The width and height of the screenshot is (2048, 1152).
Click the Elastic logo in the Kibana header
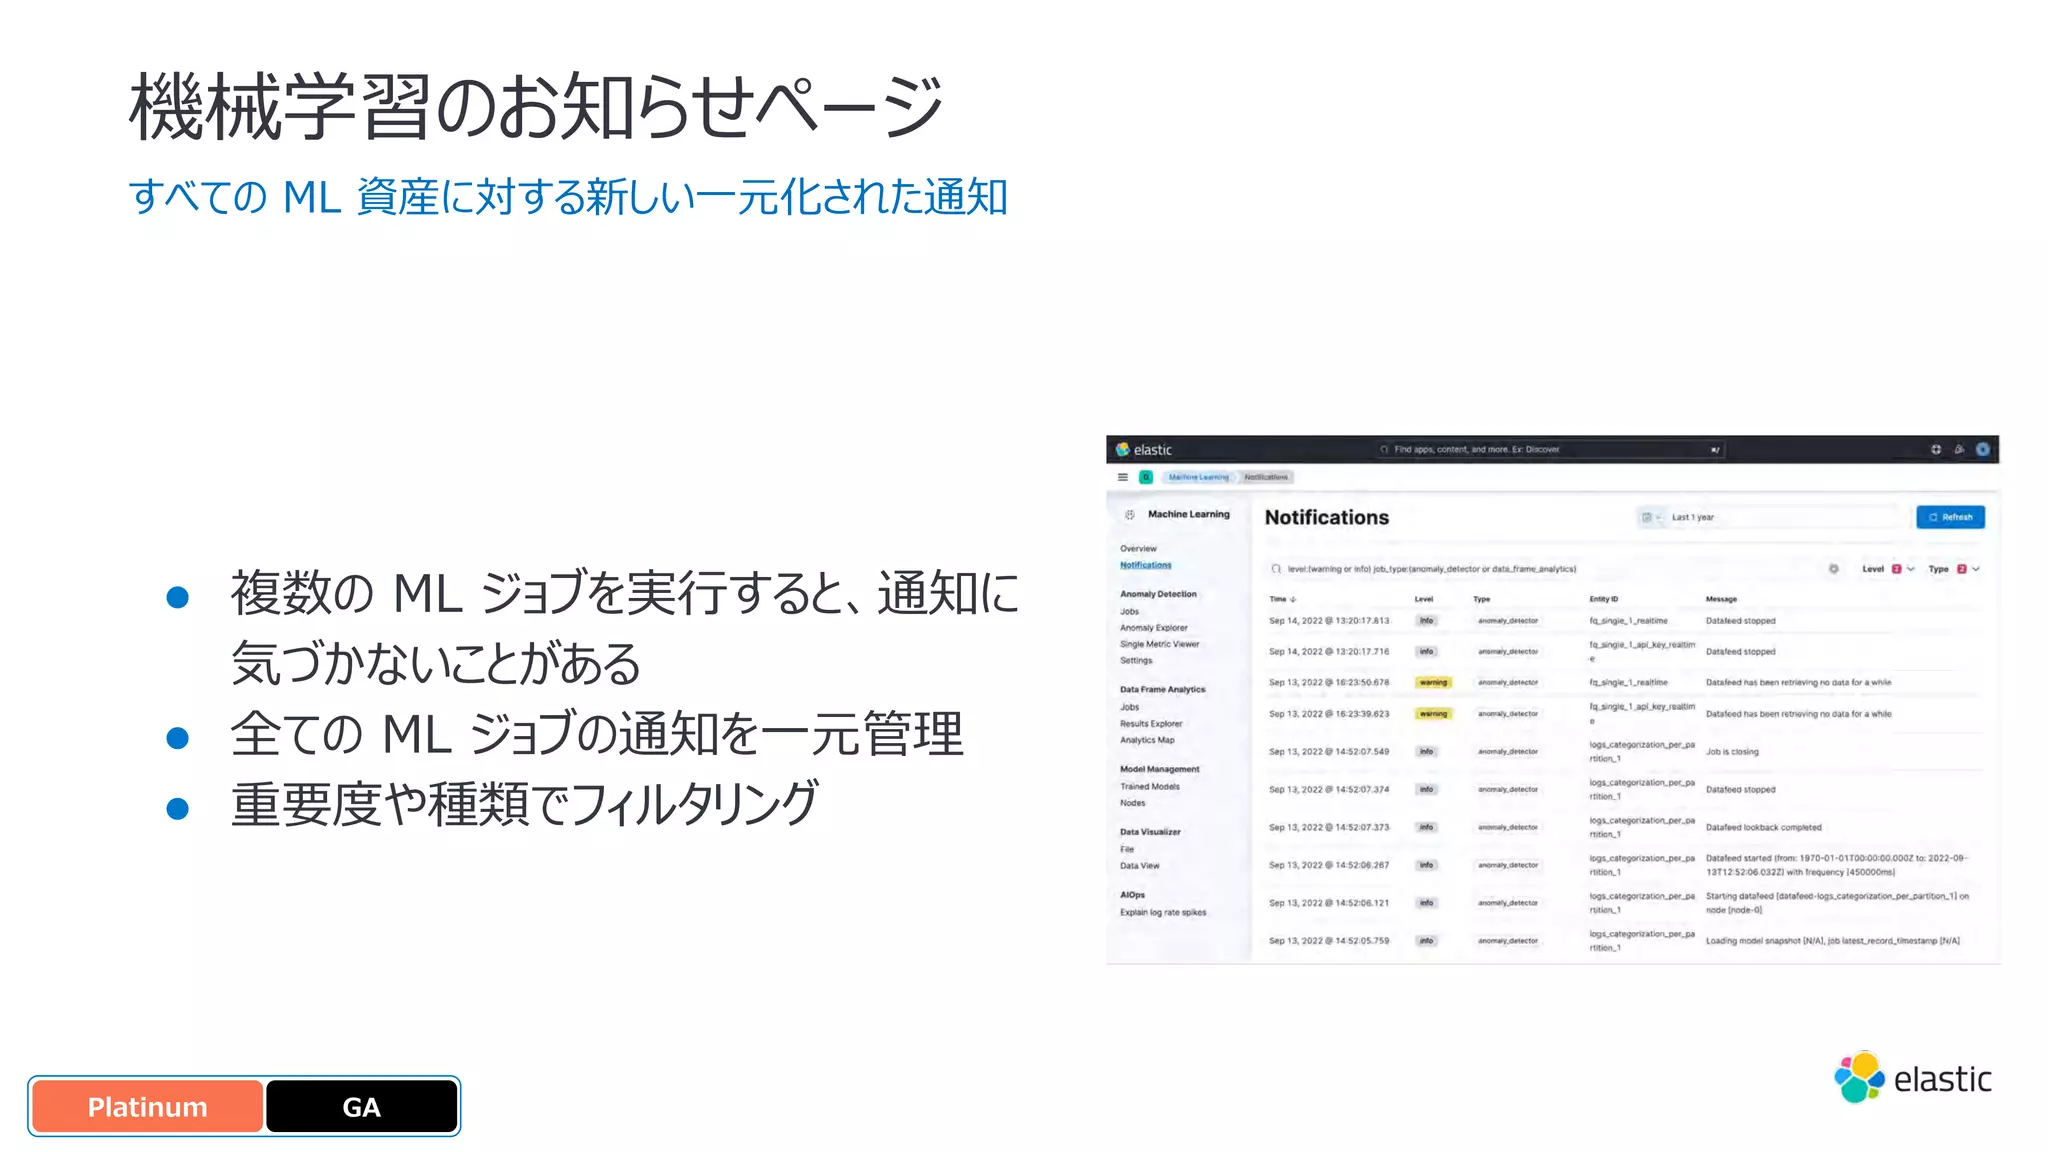pyautogui.click(x=1143, y=450)
